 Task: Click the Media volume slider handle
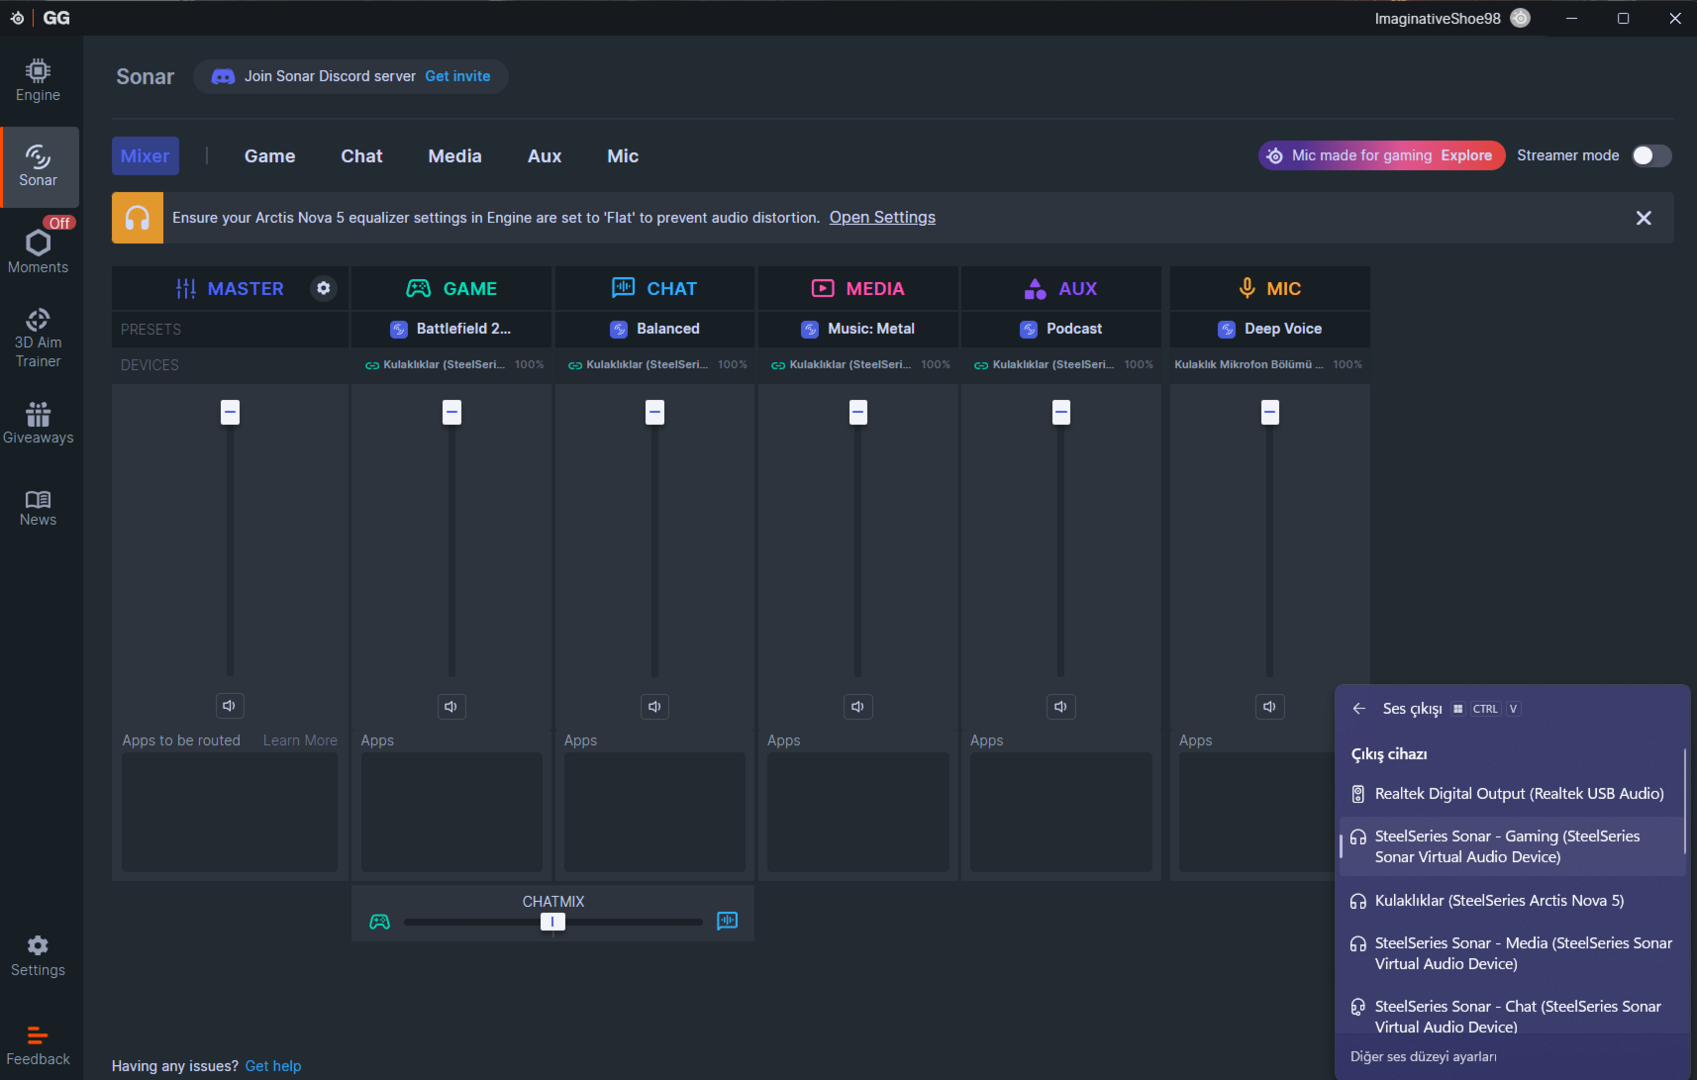858,412
